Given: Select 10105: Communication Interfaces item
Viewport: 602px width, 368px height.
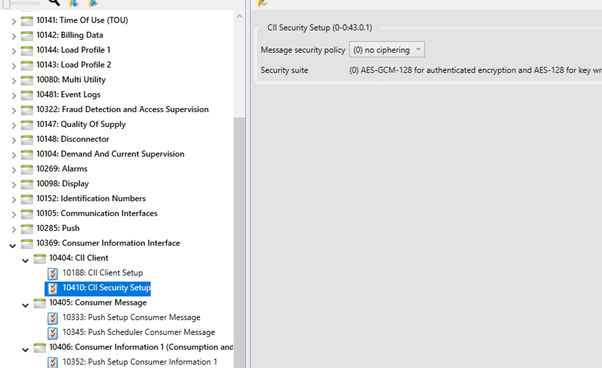Looking at the screenshot, I should click(x=97, y=213).
